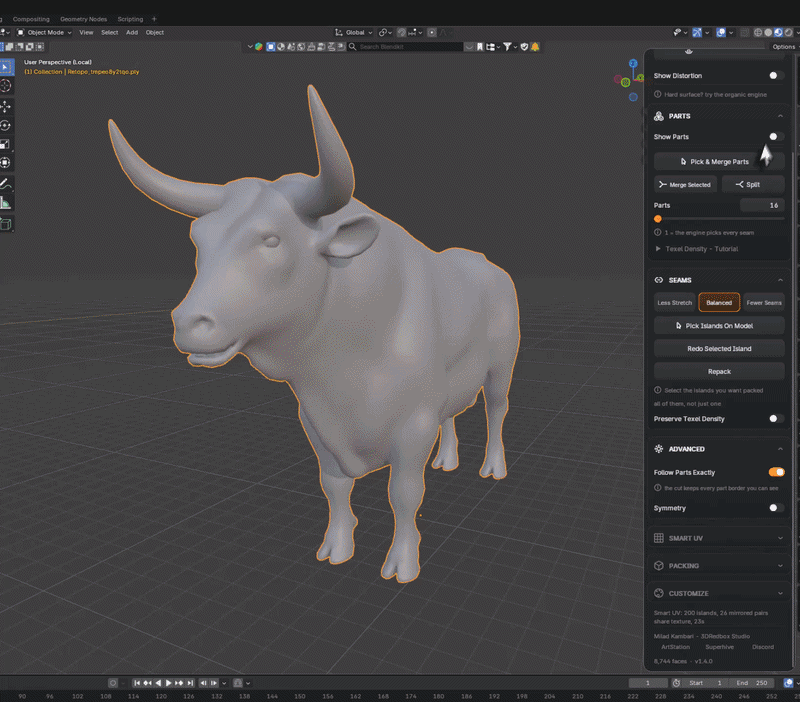Switch to the Scripting workspace tab

[130, 19]
